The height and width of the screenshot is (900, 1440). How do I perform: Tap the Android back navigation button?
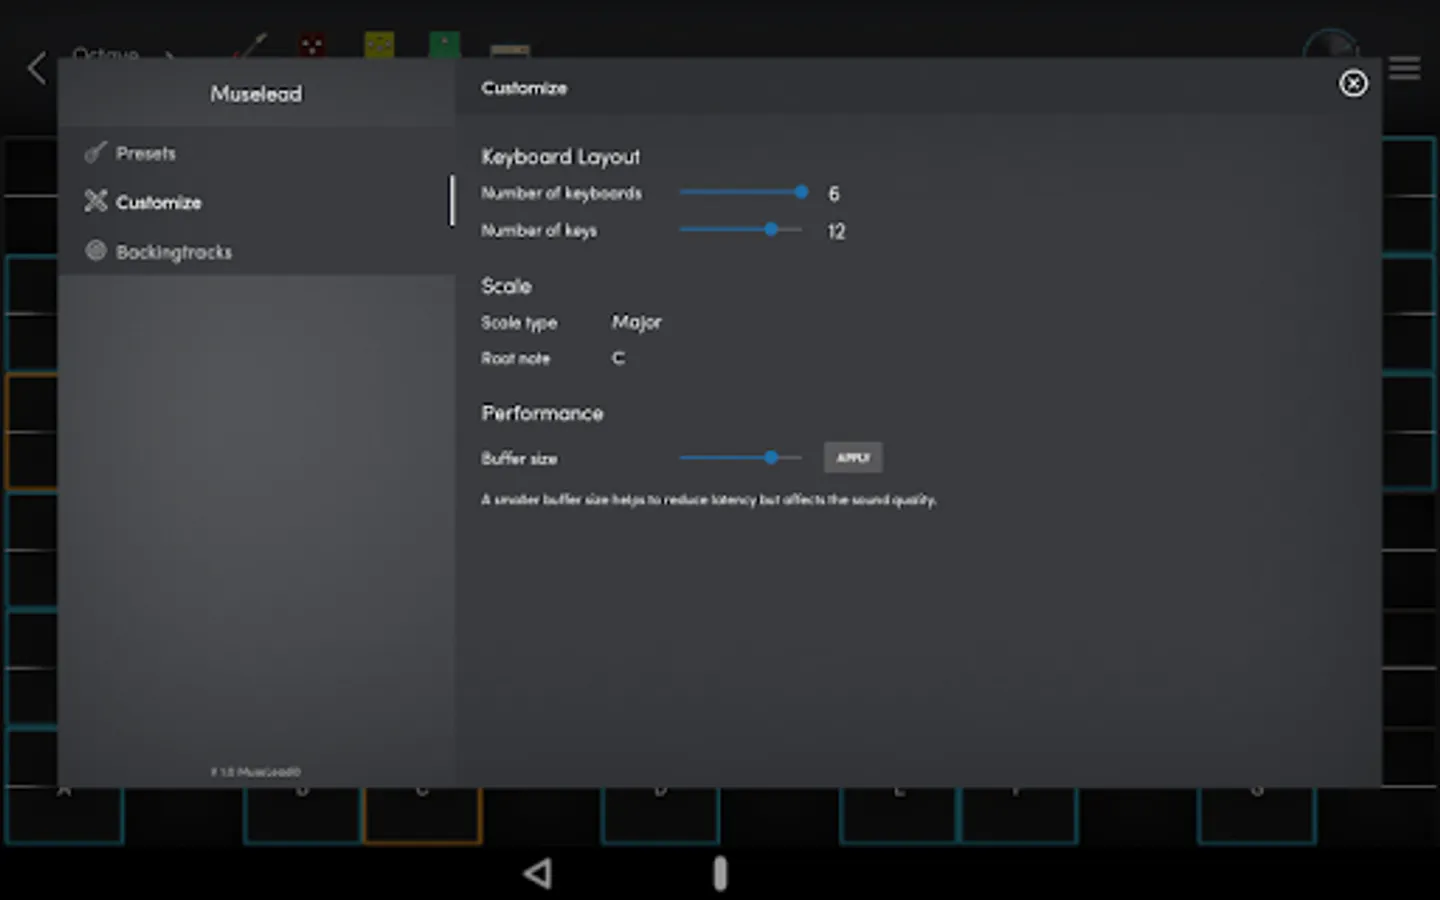click(x=538, y=873)
